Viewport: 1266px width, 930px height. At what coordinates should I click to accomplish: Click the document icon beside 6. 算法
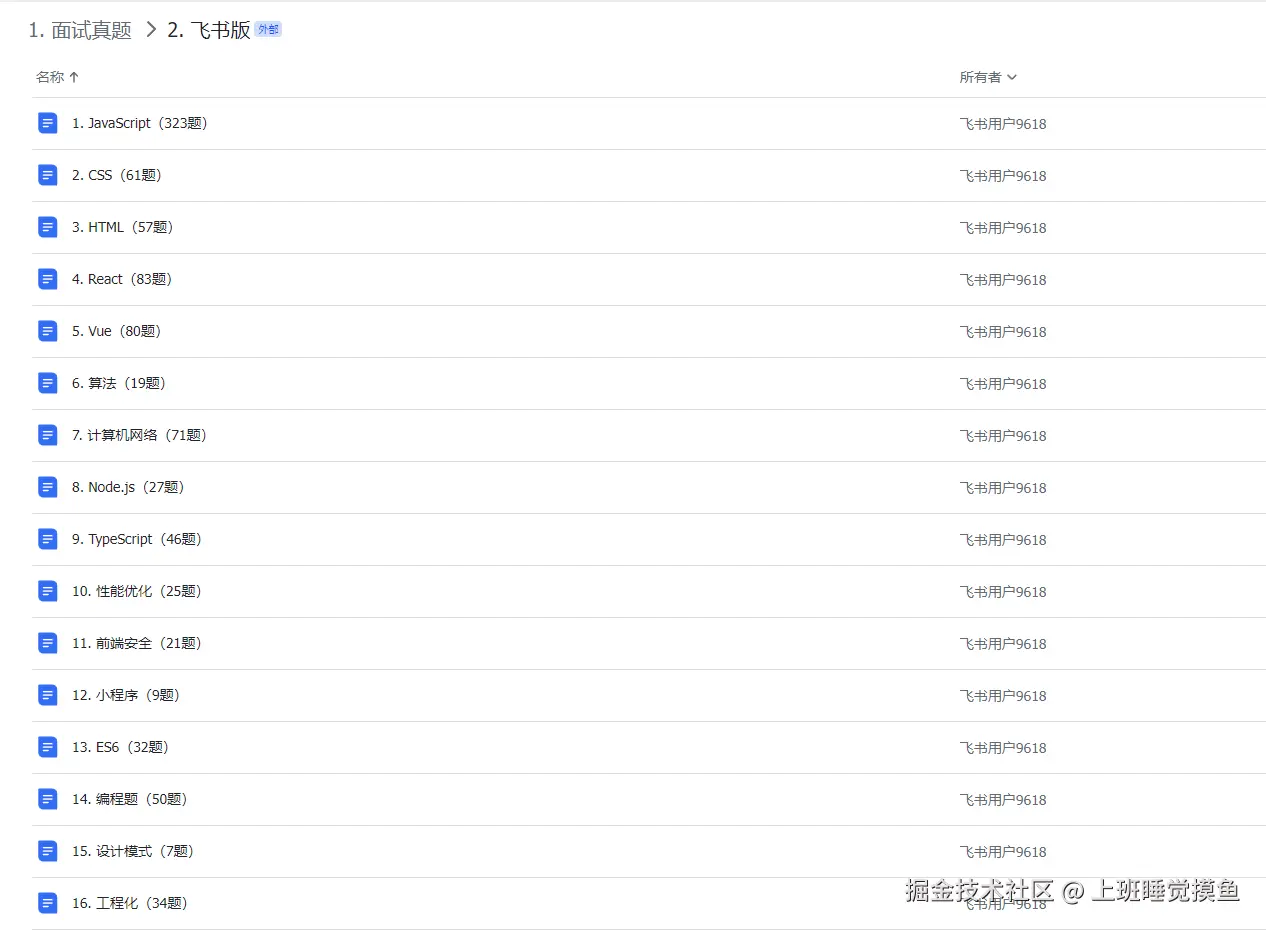[x=48, y=383]
